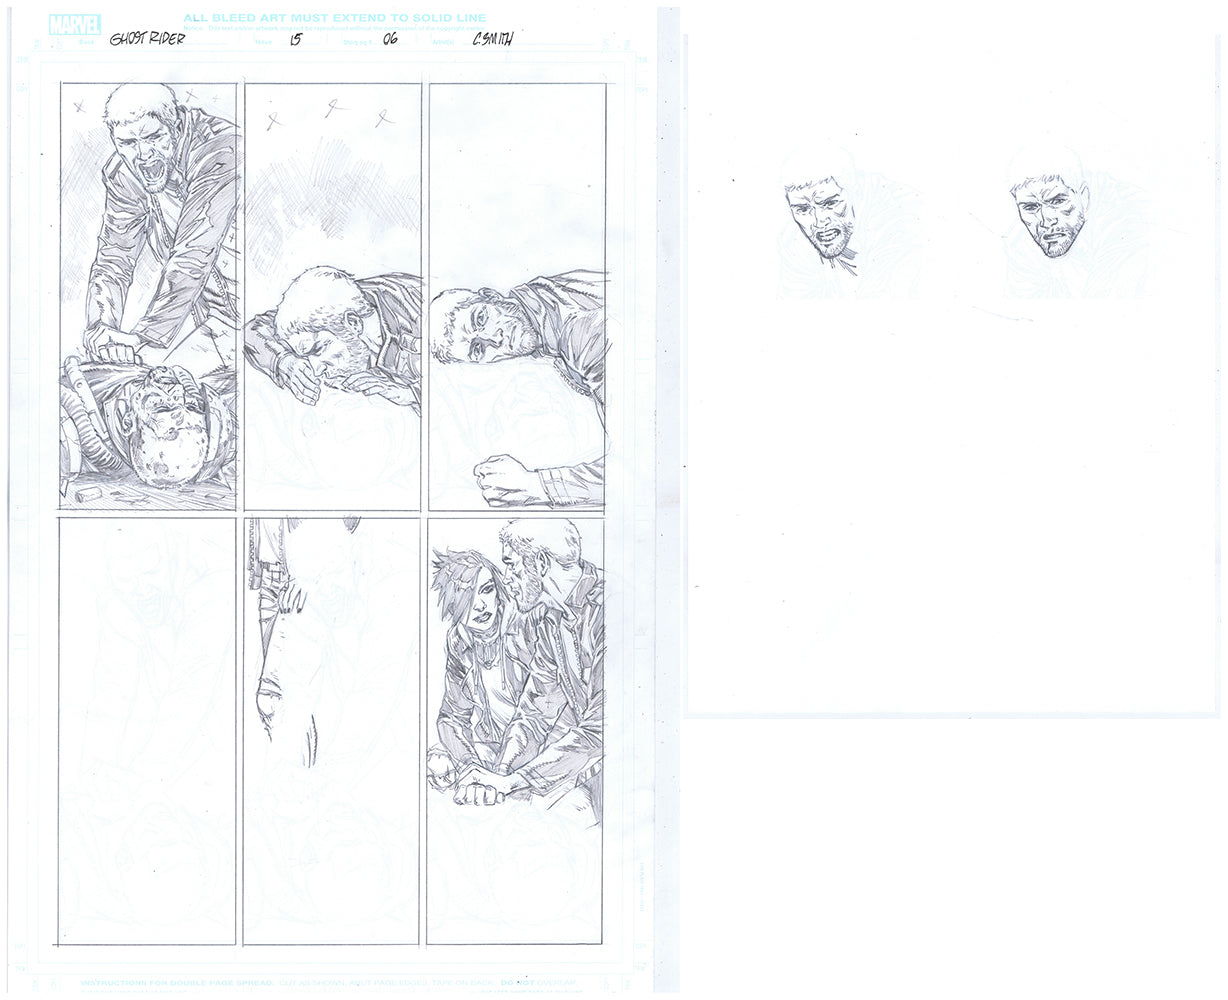Click the handwritten issue number 15

coord(294,40)
